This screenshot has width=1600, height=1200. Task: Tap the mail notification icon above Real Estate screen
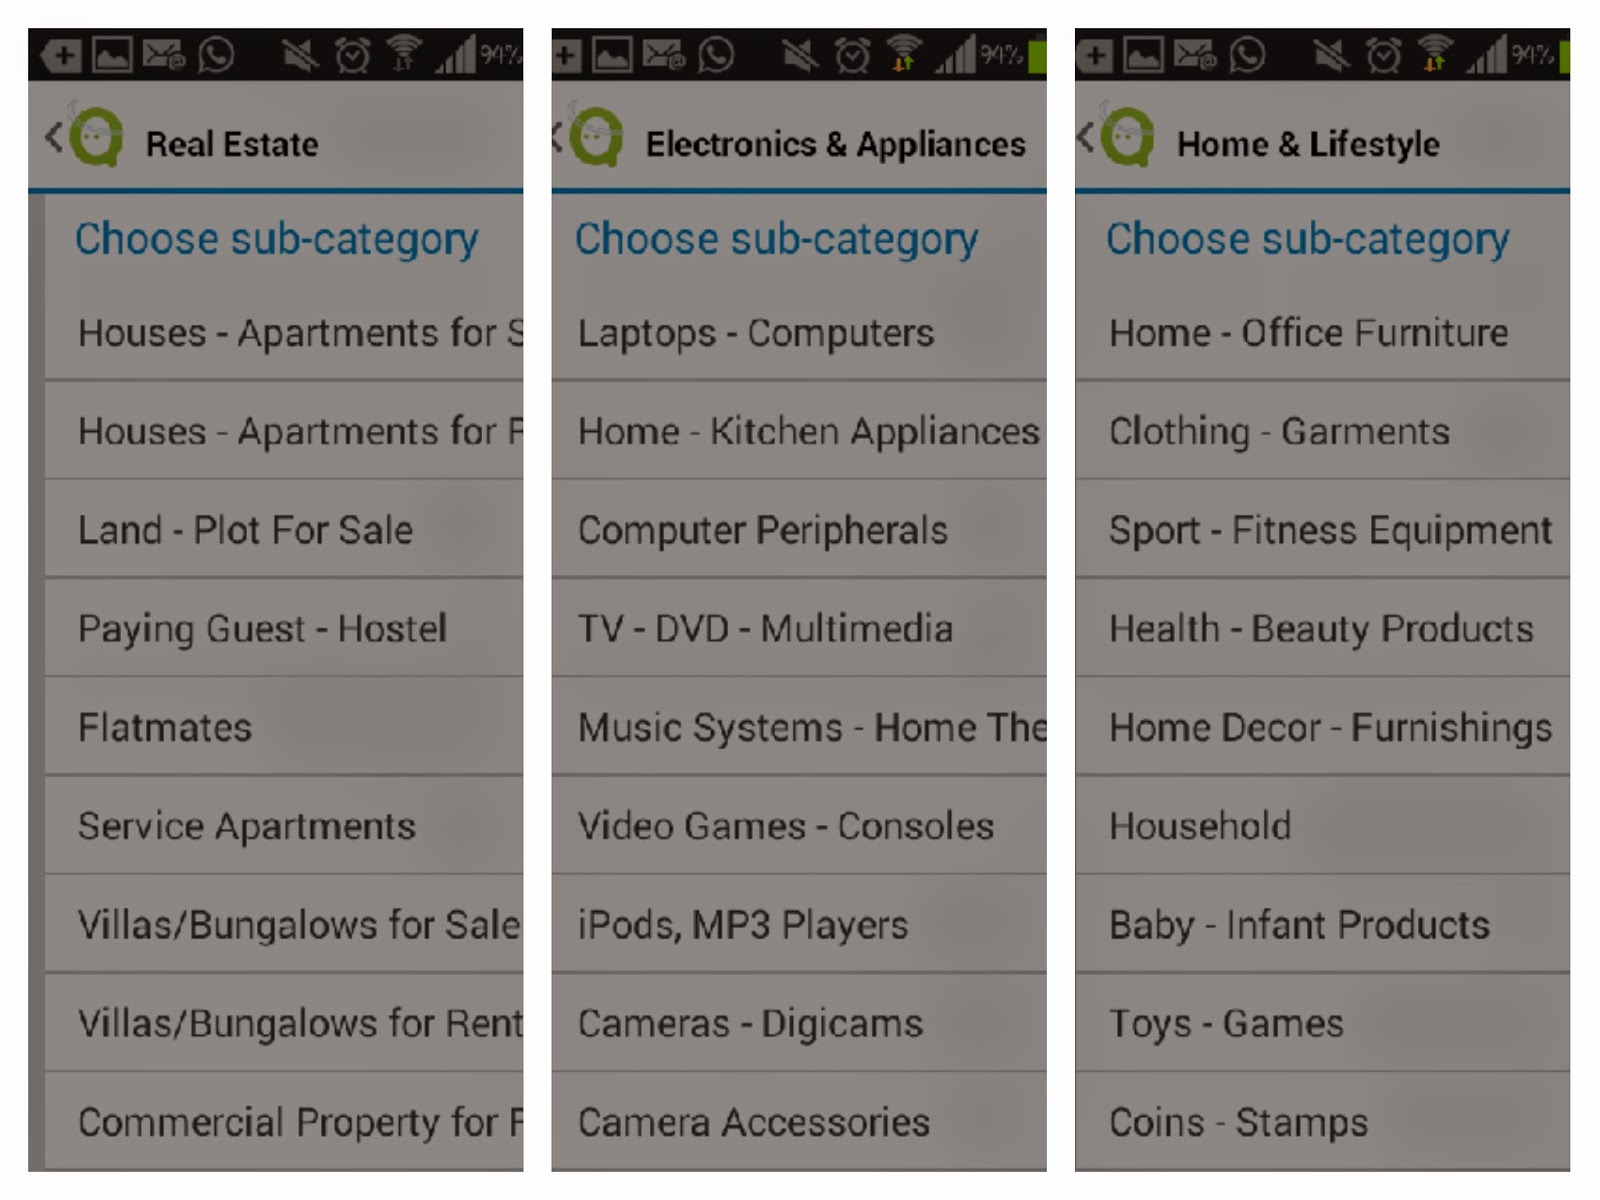164,55
